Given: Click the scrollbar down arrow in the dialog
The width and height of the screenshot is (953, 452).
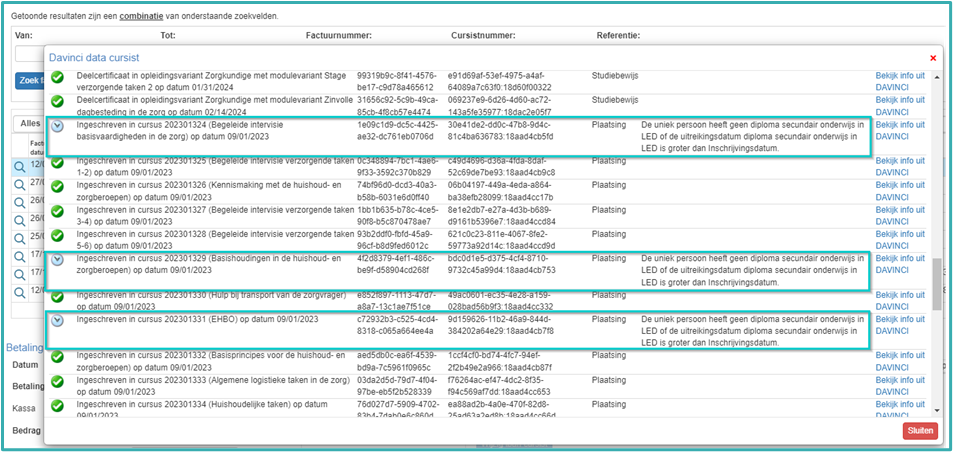Looking at the screenshot, I should pos(937,409).
